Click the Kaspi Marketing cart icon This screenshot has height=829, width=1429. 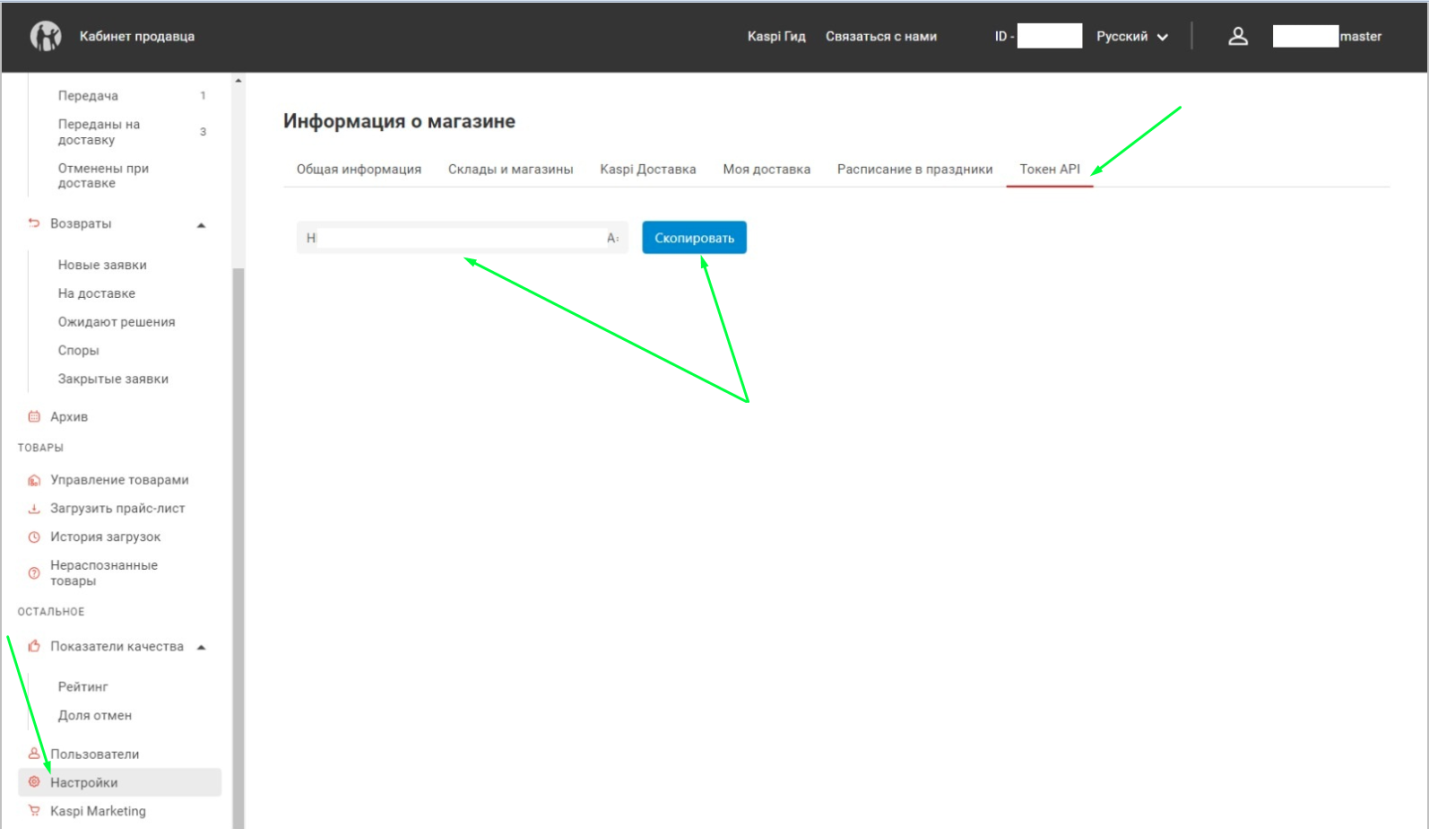pos(34,811)
